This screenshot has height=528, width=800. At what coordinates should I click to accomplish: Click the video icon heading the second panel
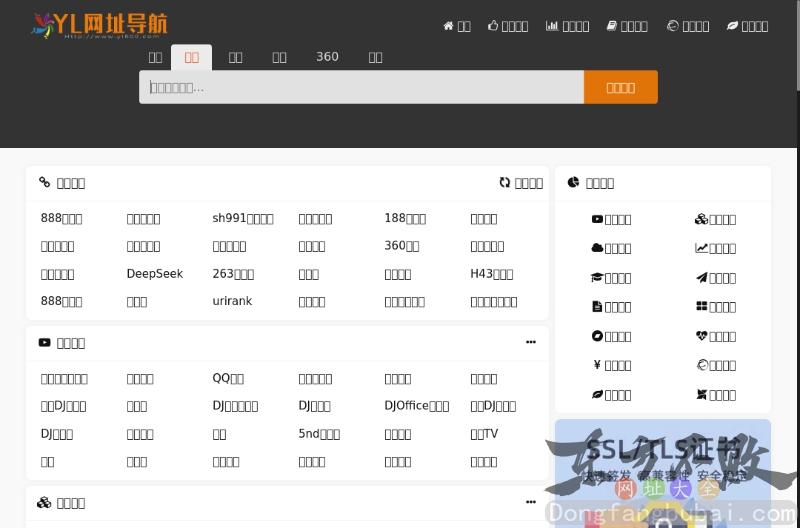pyautogui.click(x=44, y=342)
